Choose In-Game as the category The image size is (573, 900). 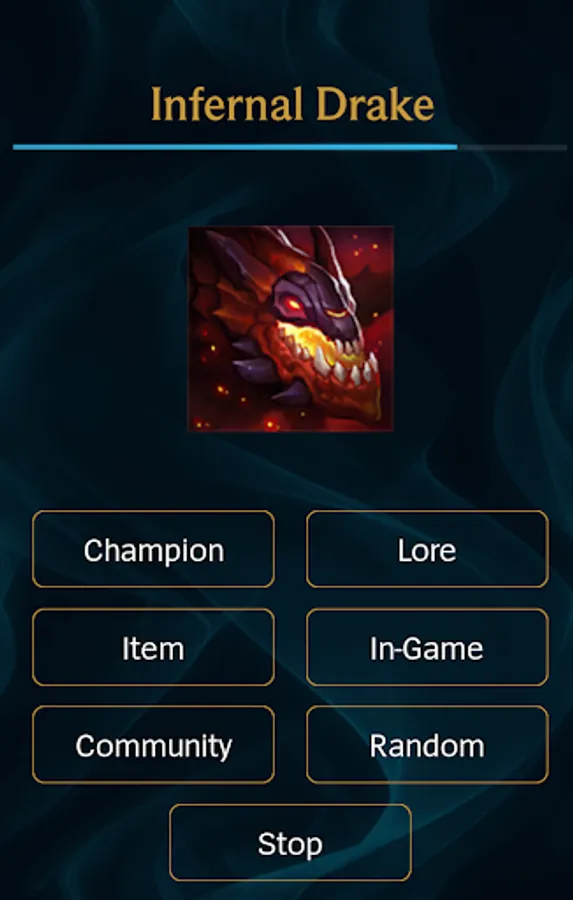click(427, 647)
